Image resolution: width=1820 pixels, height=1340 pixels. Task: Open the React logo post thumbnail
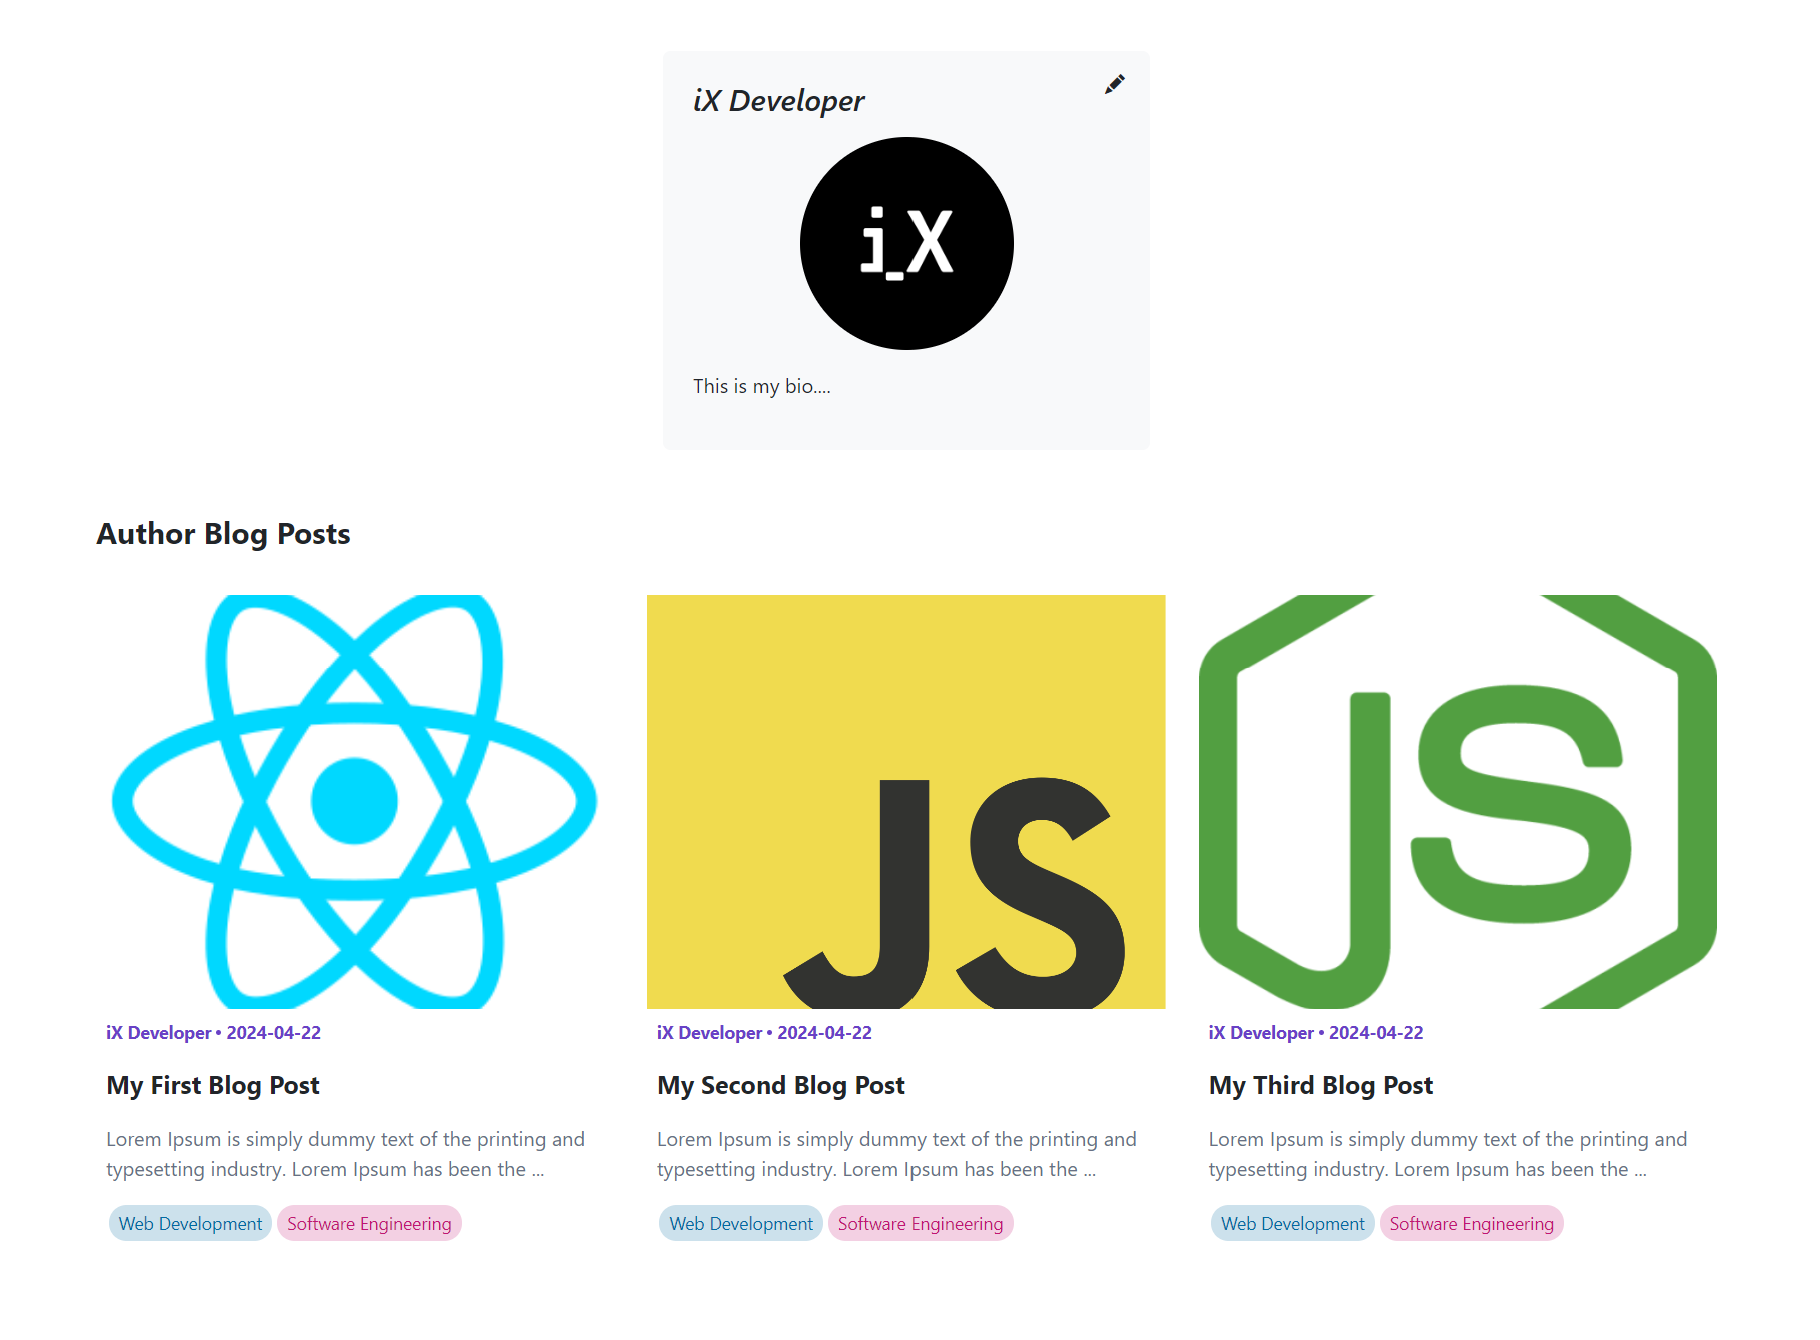point(354,802)
